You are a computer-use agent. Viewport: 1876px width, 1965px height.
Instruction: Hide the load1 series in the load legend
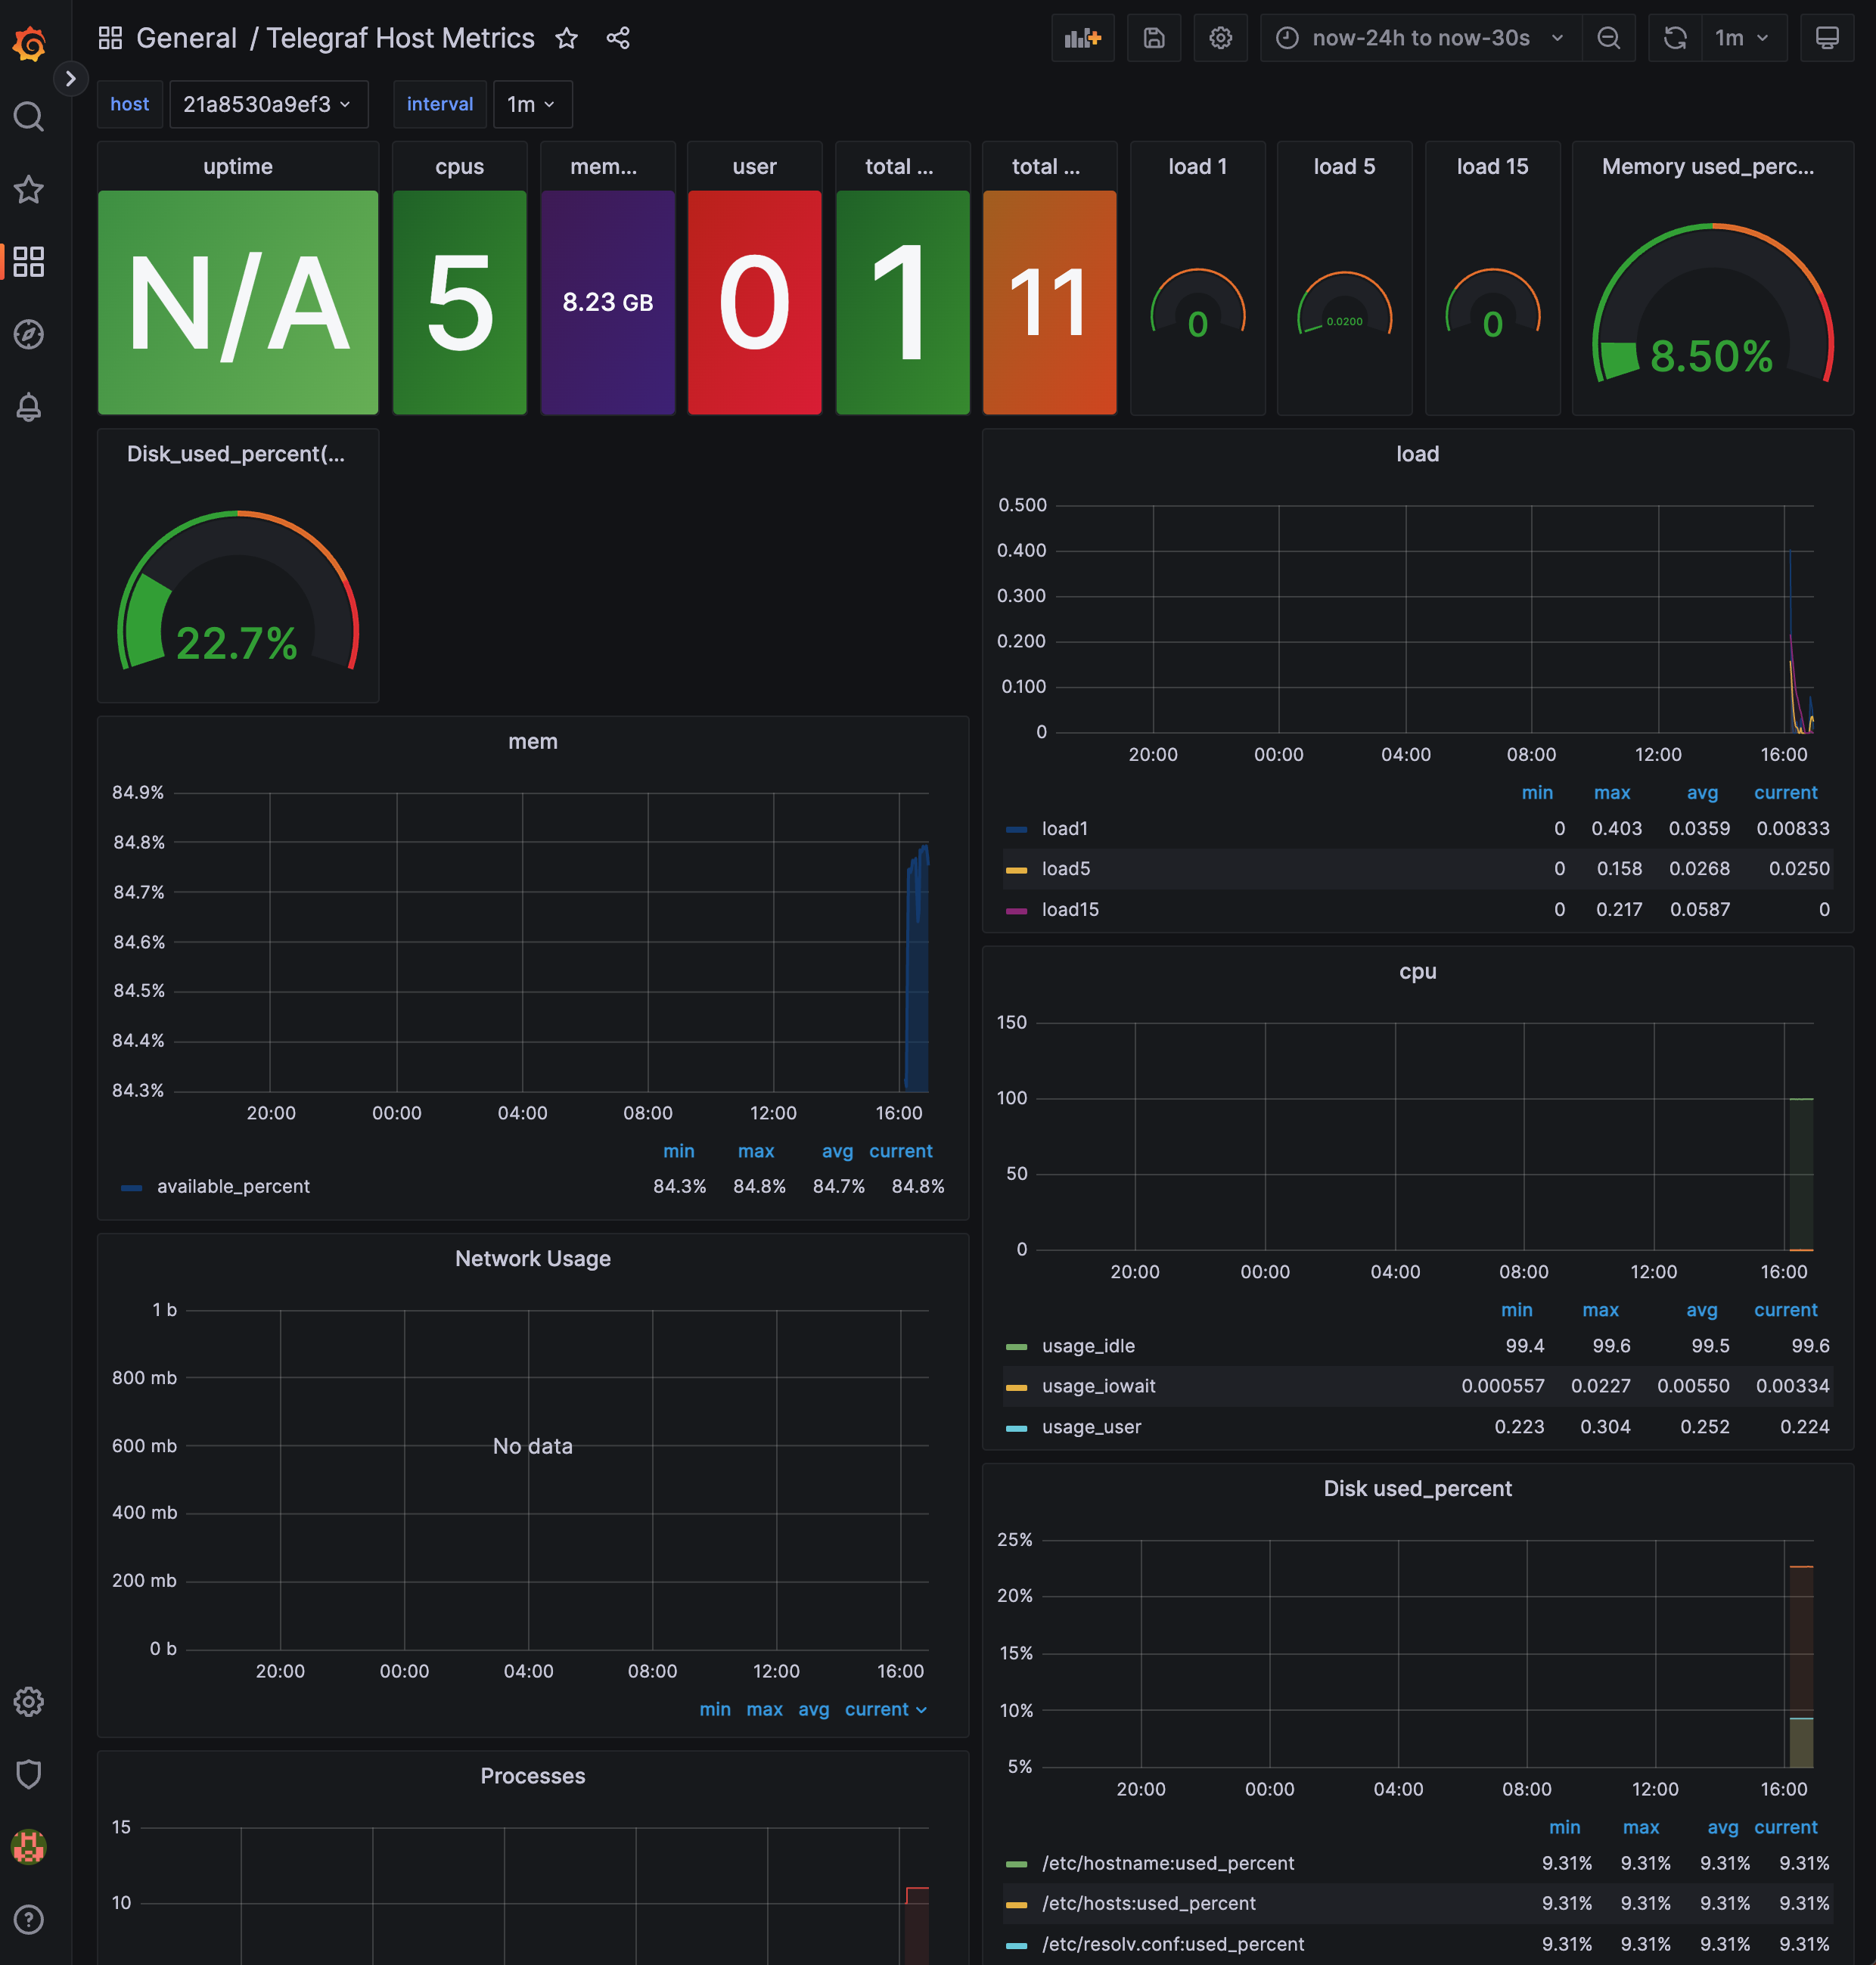point(1064,828)
